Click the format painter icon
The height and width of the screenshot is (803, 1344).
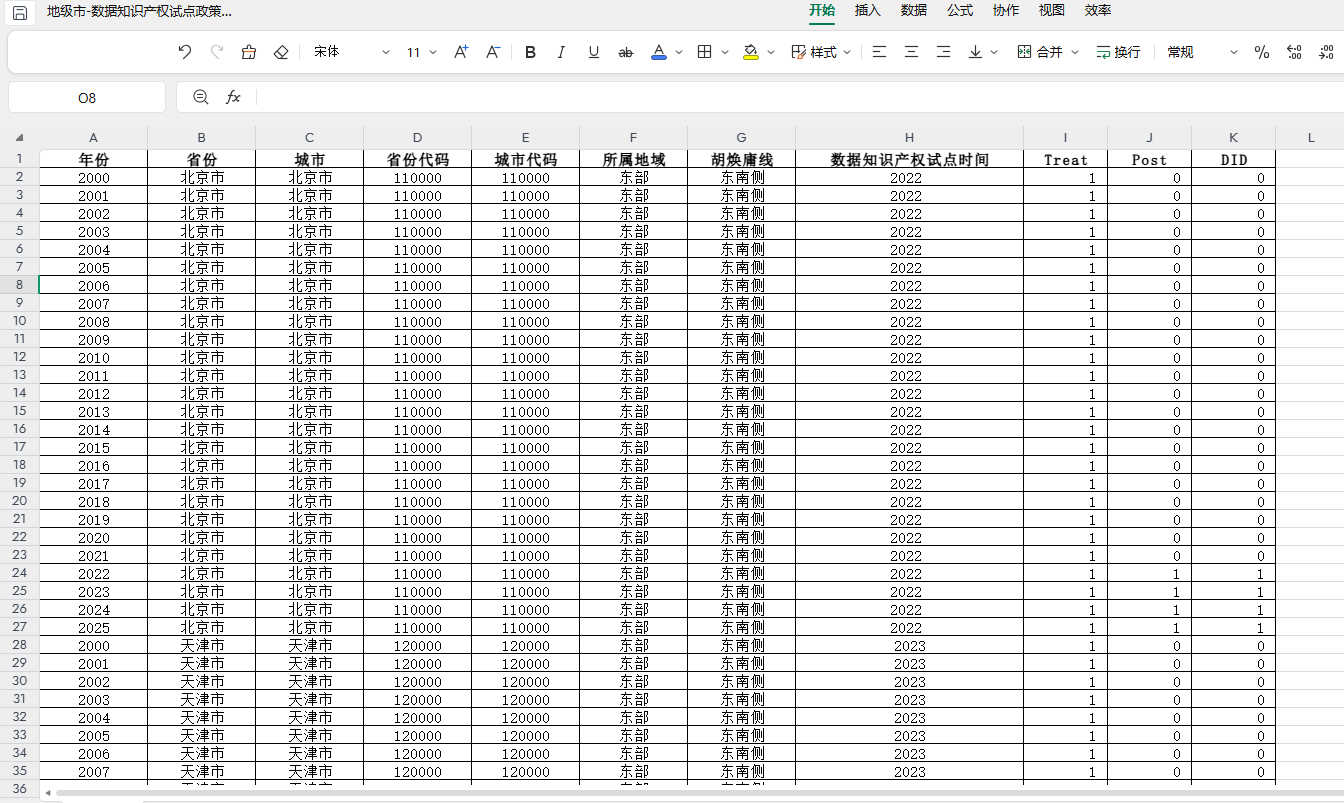[x=249, y=52]
